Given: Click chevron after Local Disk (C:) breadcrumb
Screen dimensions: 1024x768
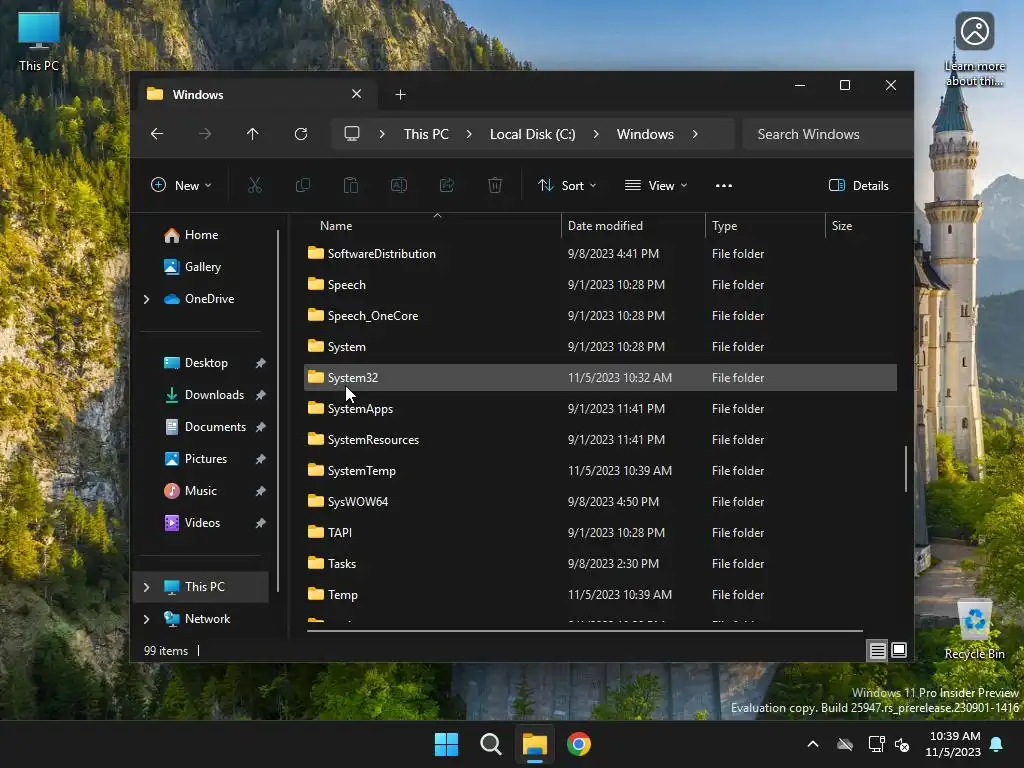Looking at the screenshot, I should click(x=596, y=134).
